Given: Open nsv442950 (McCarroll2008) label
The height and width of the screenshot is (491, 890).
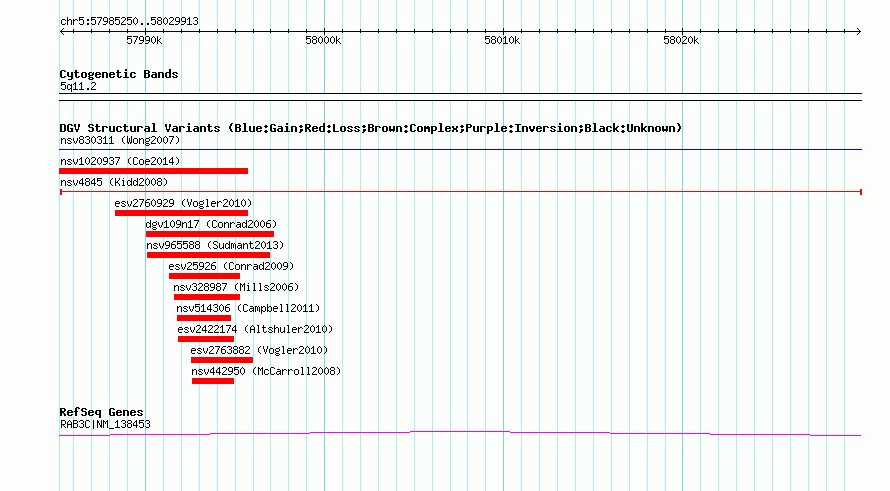Looking at the screenshot, I should click(x=266, y=371).
